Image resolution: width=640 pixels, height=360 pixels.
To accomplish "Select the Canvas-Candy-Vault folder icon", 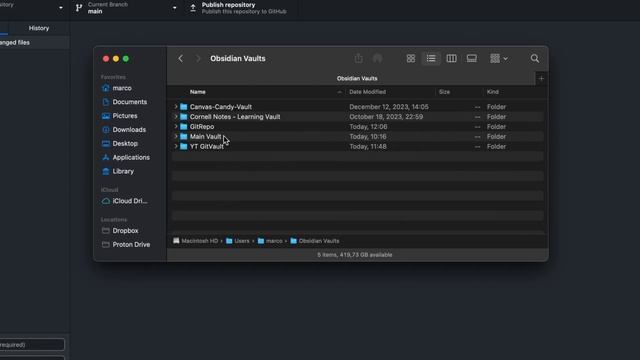I will [x=184, y=107].
